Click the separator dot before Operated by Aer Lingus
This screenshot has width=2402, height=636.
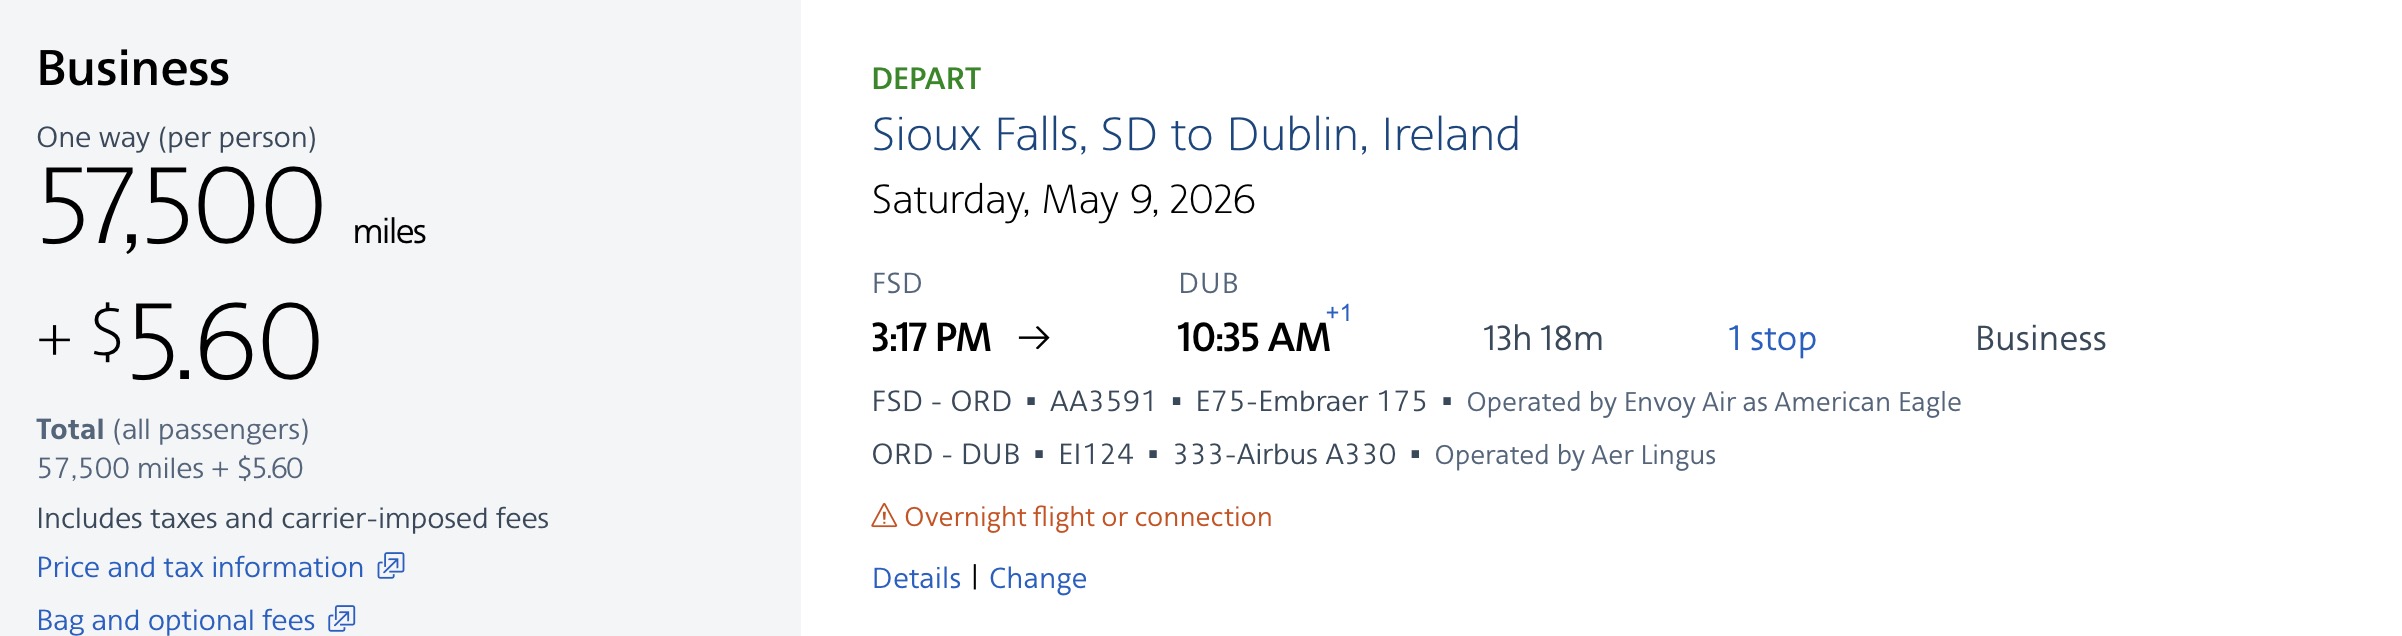pos(1414,455)
